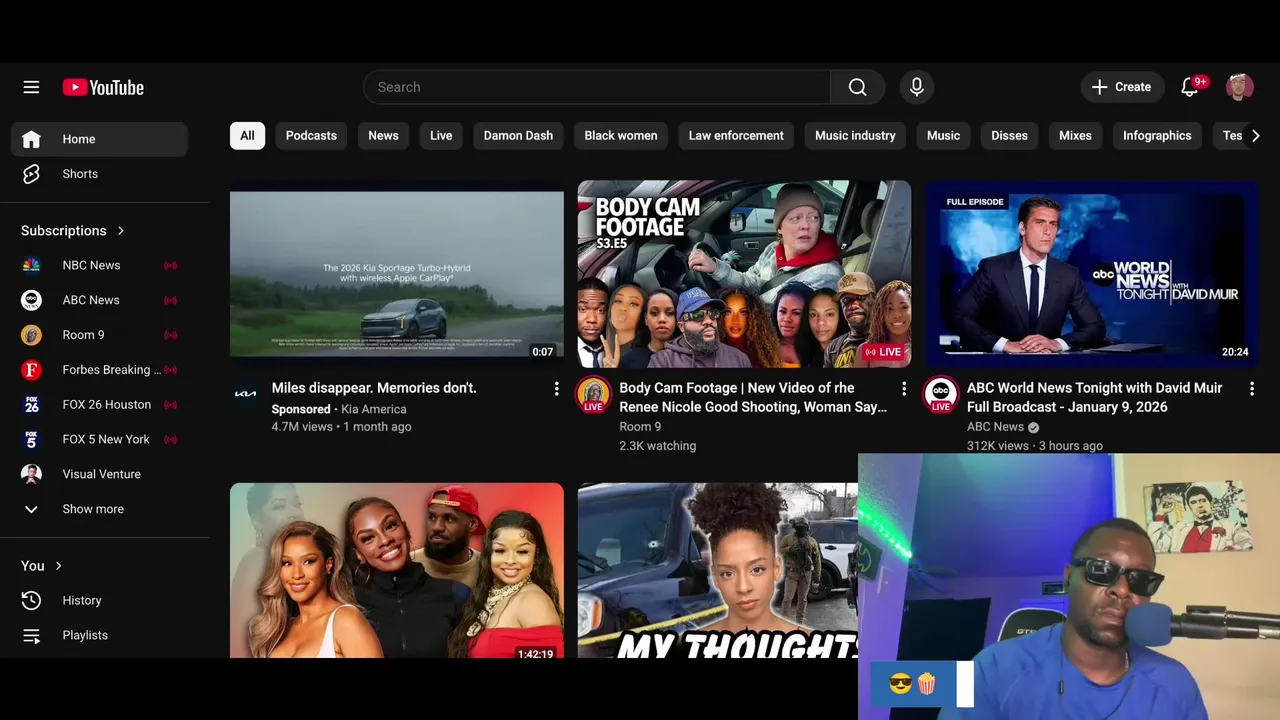Open Visual Venture subscription
The height and width of the screenshot is (720, 1280).
tap(99, 474)
